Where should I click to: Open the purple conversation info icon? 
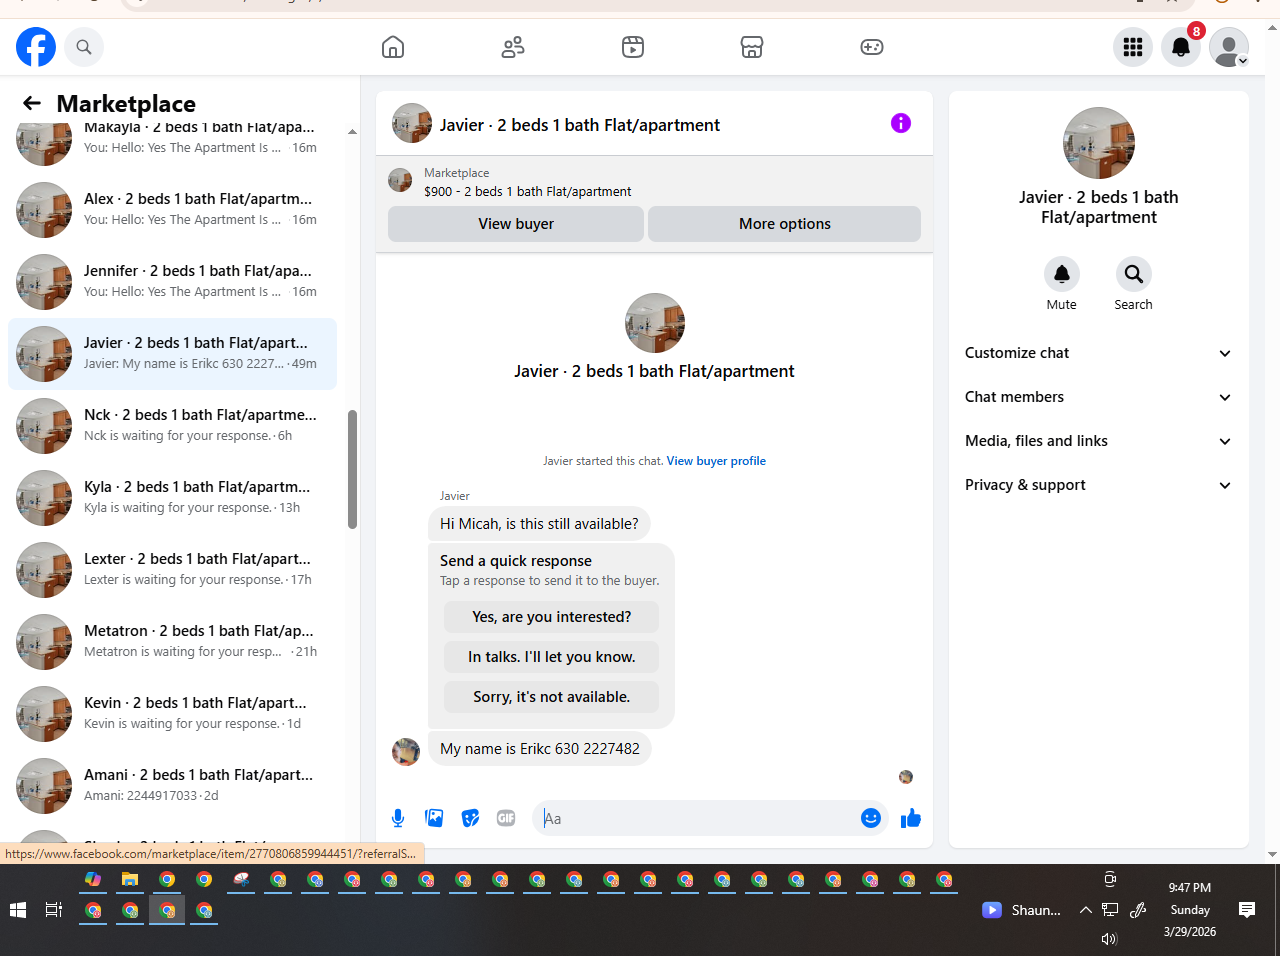[x=901, y=123]
